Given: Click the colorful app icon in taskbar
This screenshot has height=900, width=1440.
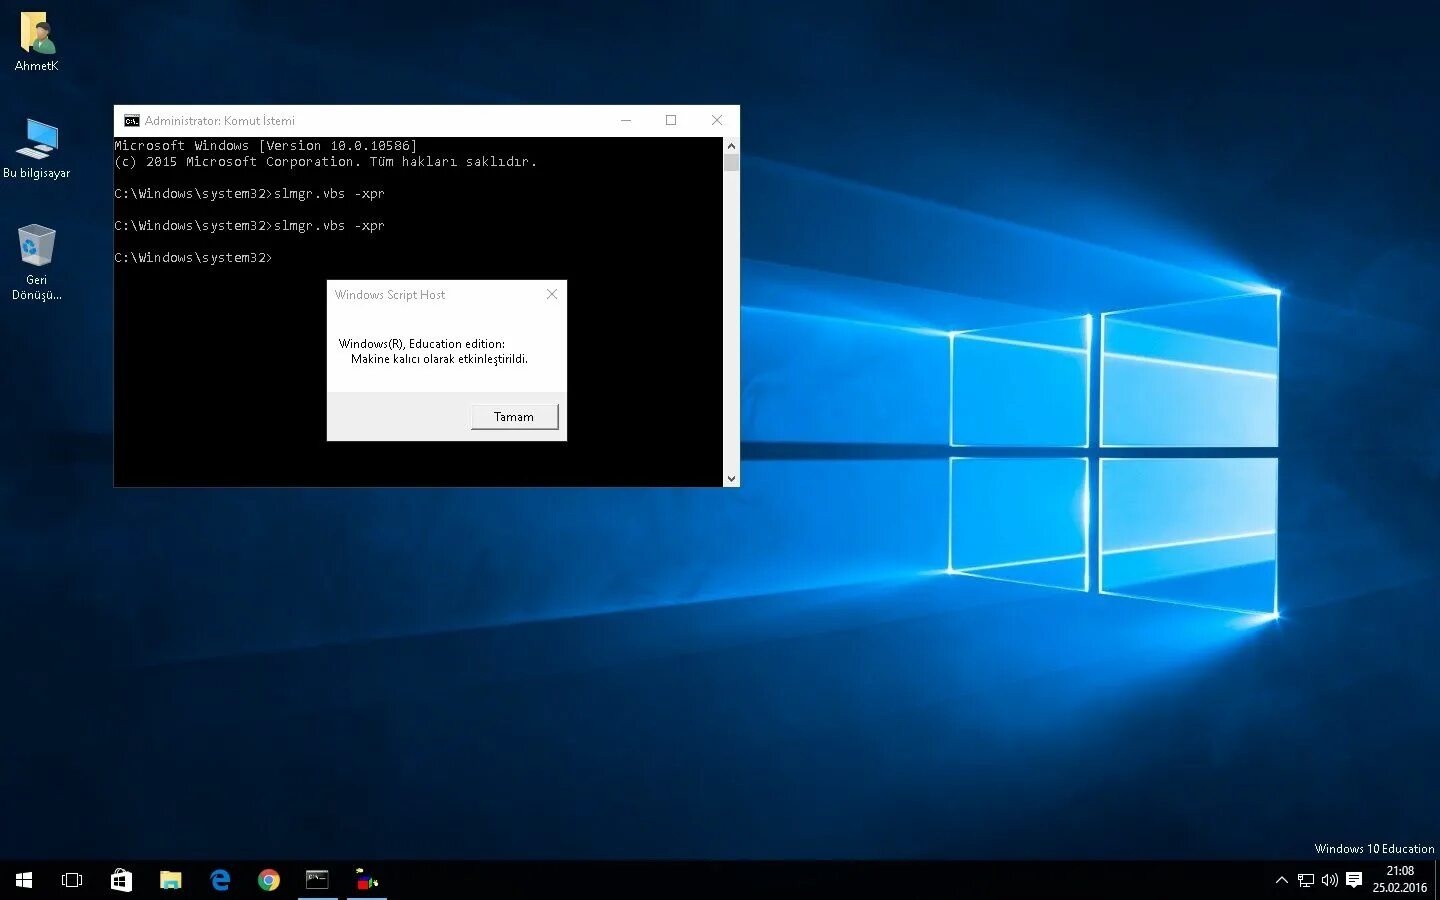Looking at the screenshot, I should (x=367, y=880).
